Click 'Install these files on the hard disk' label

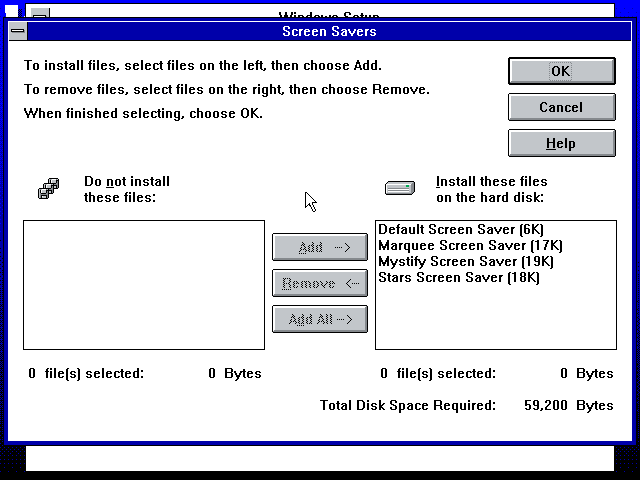[x=491, y=189]
